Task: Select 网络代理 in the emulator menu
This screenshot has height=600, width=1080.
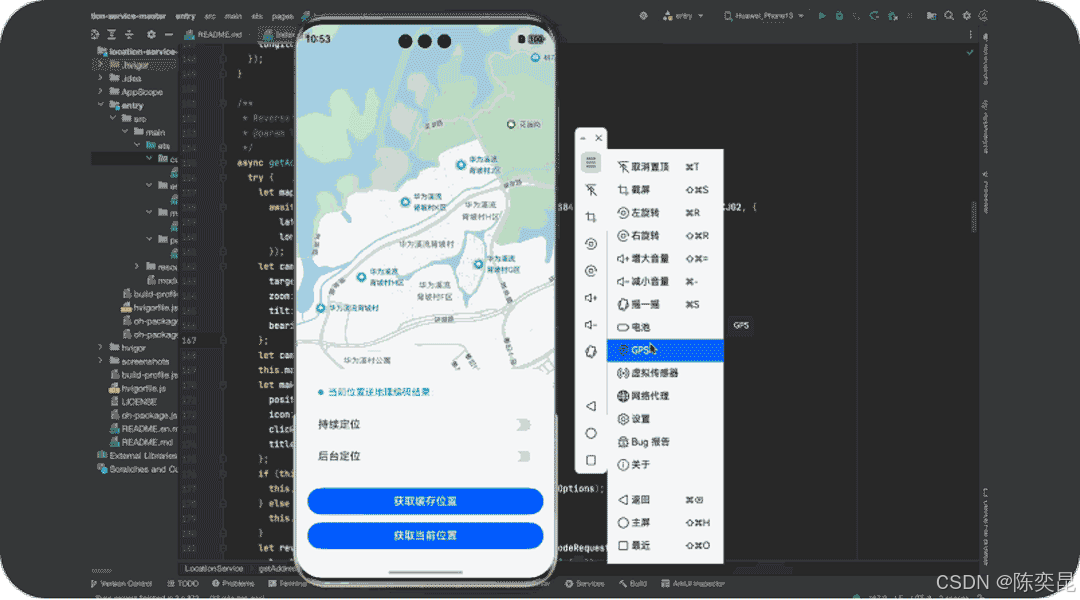Action: click(665, 395)
